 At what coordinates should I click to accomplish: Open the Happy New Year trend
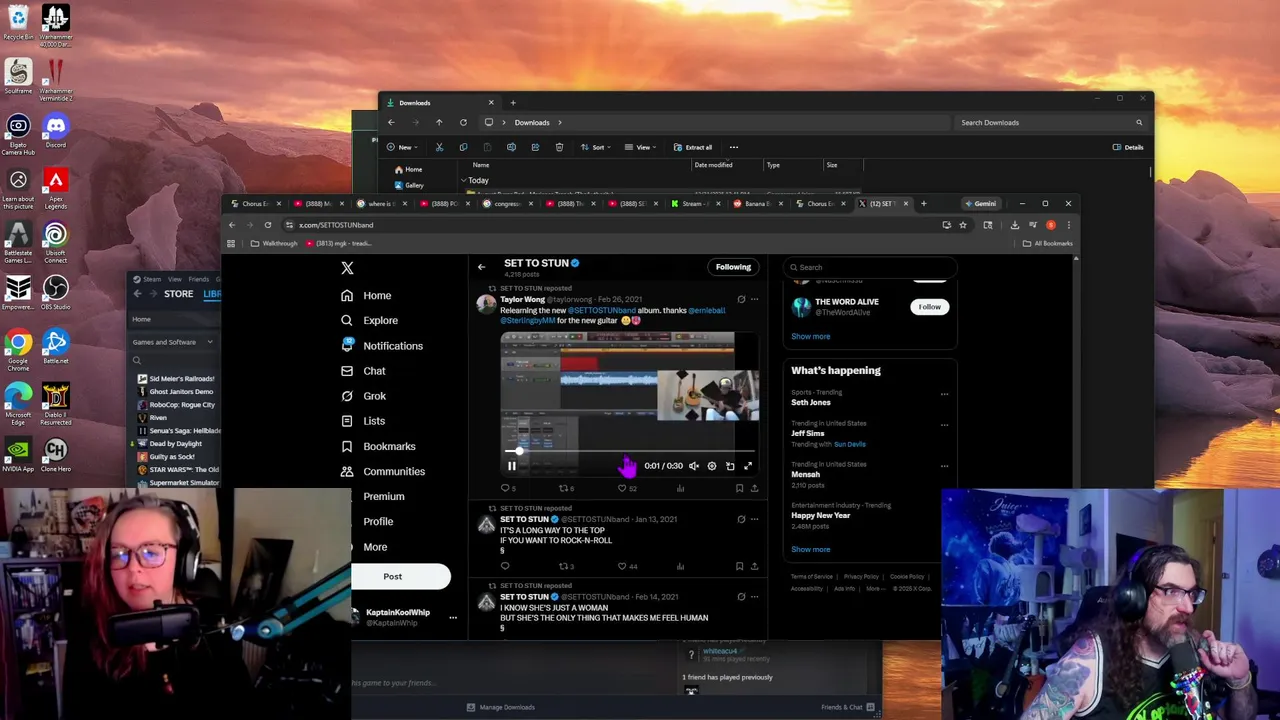pyautogui.click(x=820, y=515)
